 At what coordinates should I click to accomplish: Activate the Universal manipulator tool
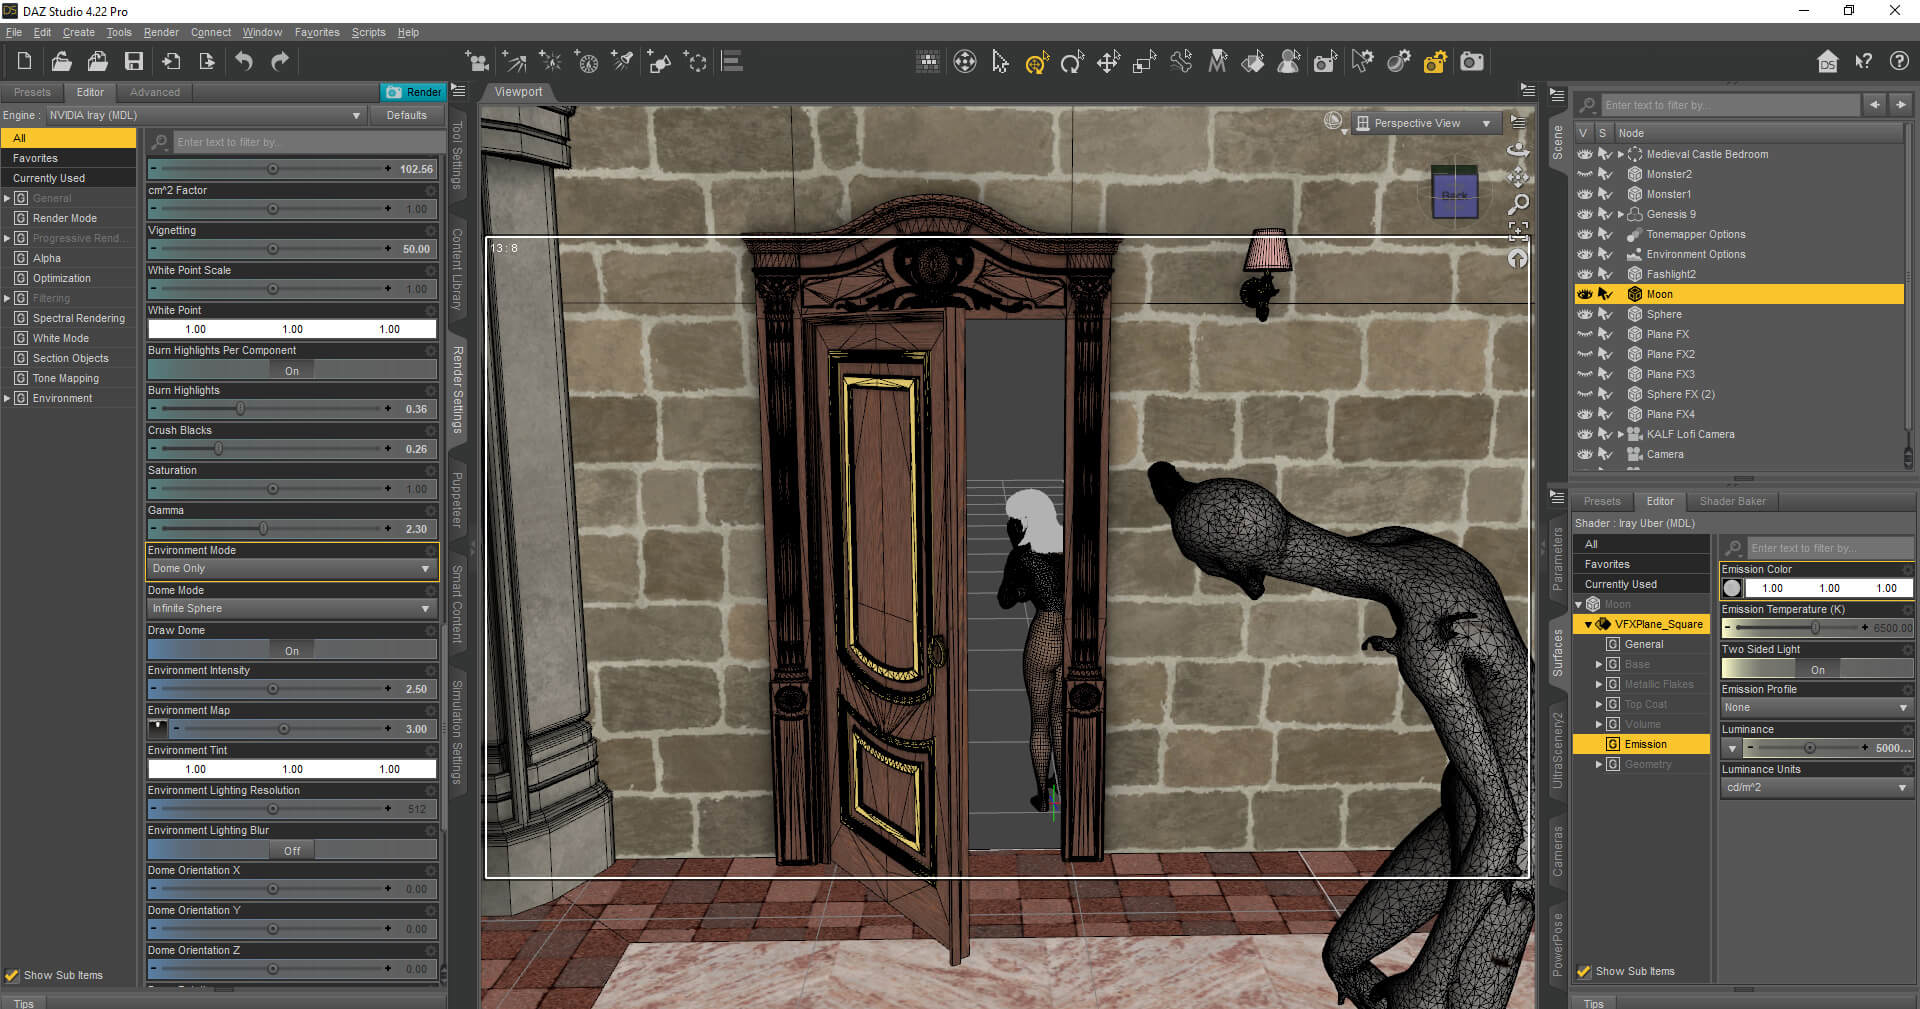click(1036, 62)
